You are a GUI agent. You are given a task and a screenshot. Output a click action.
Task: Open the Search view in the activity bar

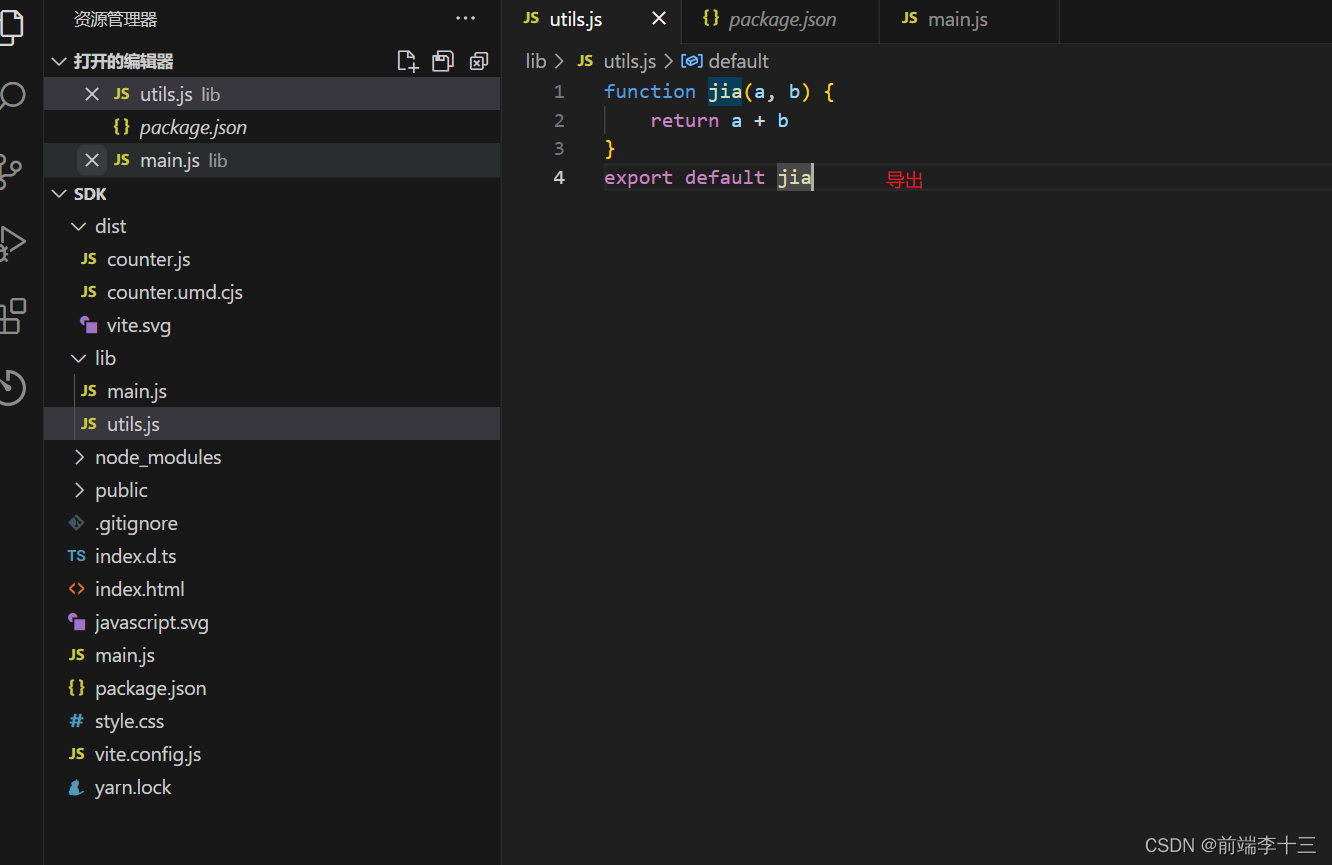tap(14, 96)
